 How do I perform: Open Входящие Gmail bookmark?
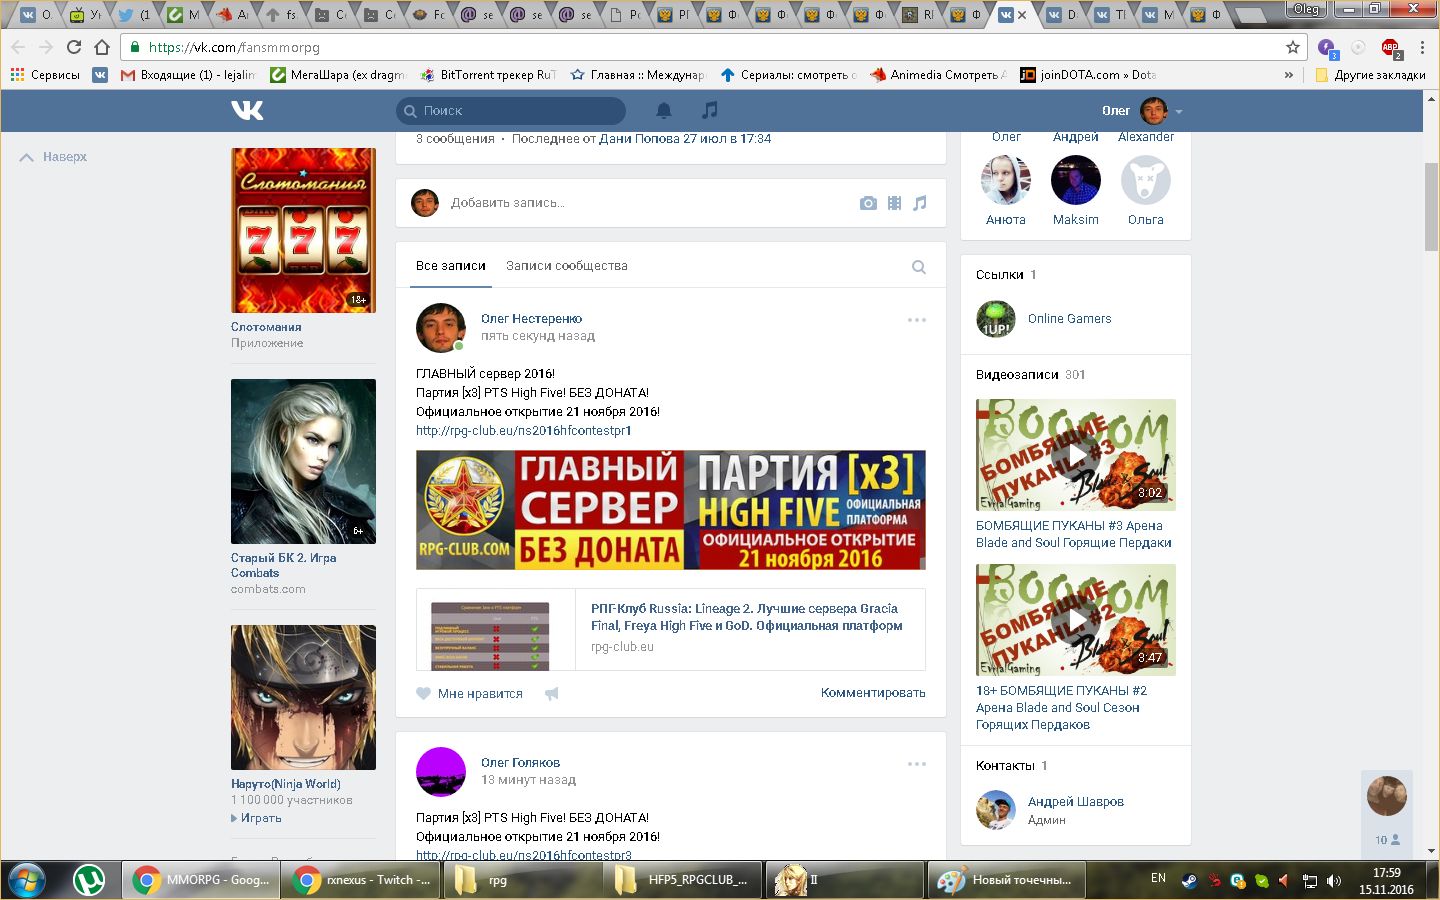pos(188,75)
